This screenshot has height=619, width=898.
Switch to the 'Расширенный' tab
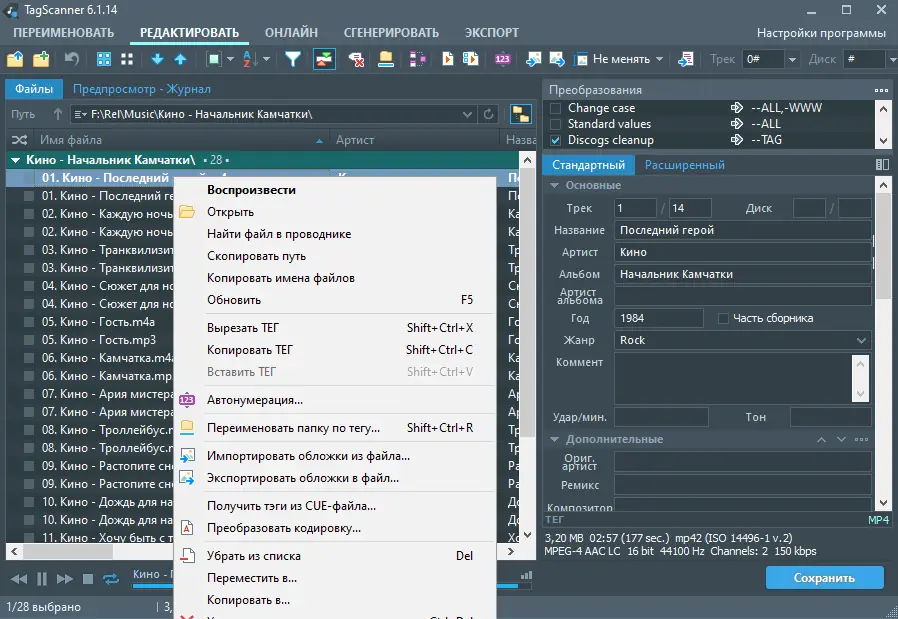(684, 165)
